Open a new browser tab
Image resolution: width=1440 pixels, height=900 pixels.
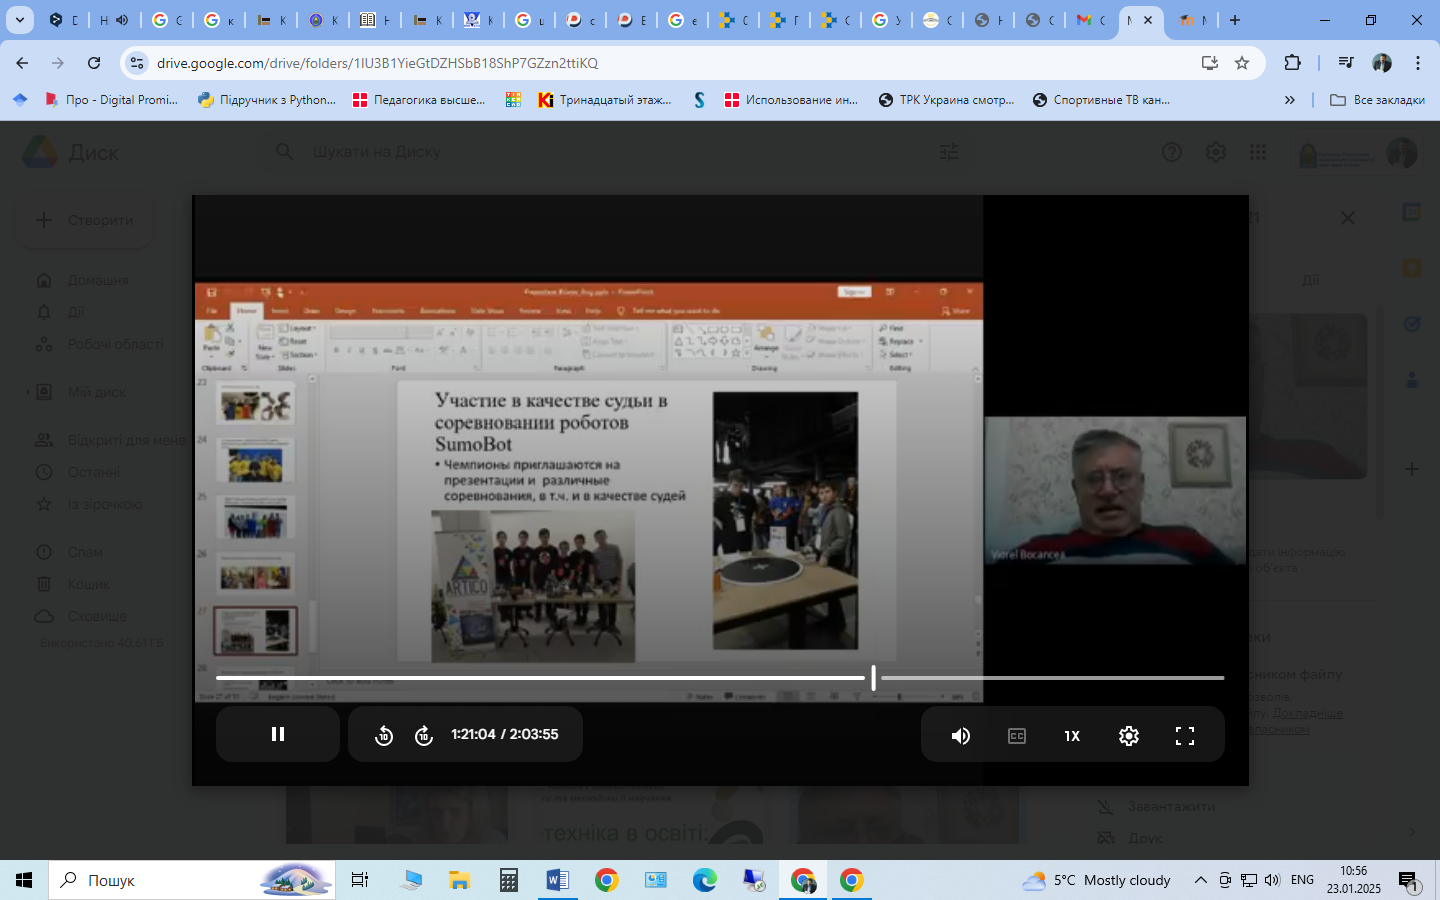click(x=1235, y=20)
